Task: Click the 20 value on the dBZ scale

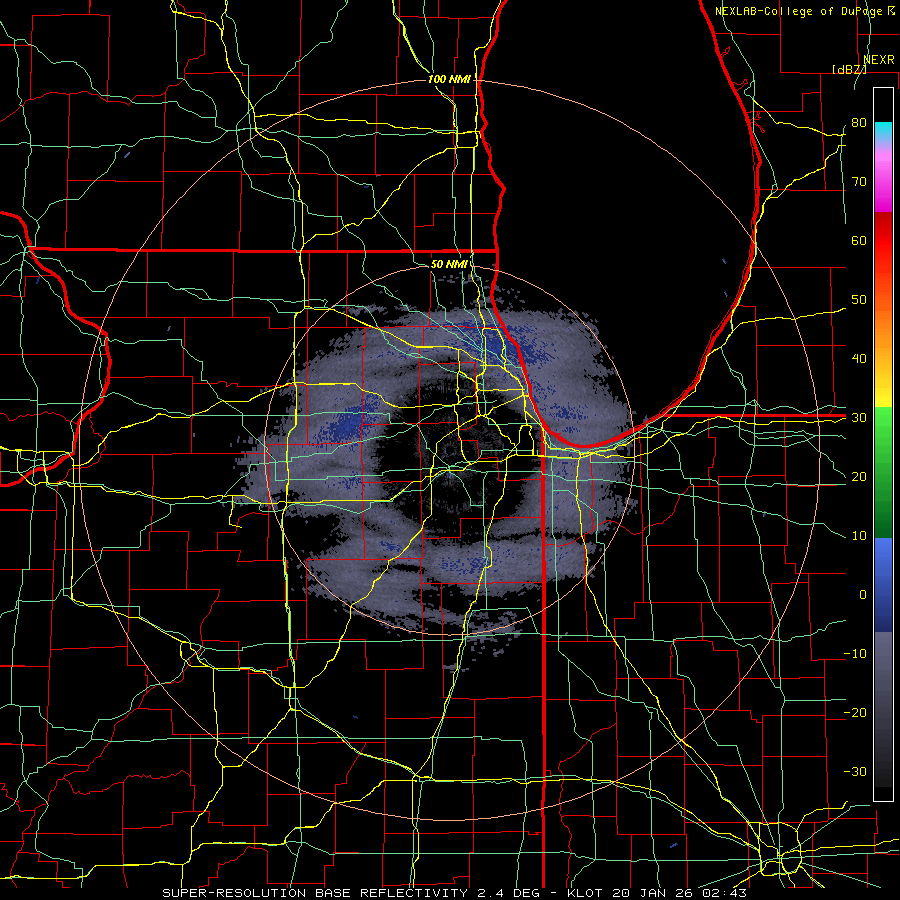Action: click(859, 476)
